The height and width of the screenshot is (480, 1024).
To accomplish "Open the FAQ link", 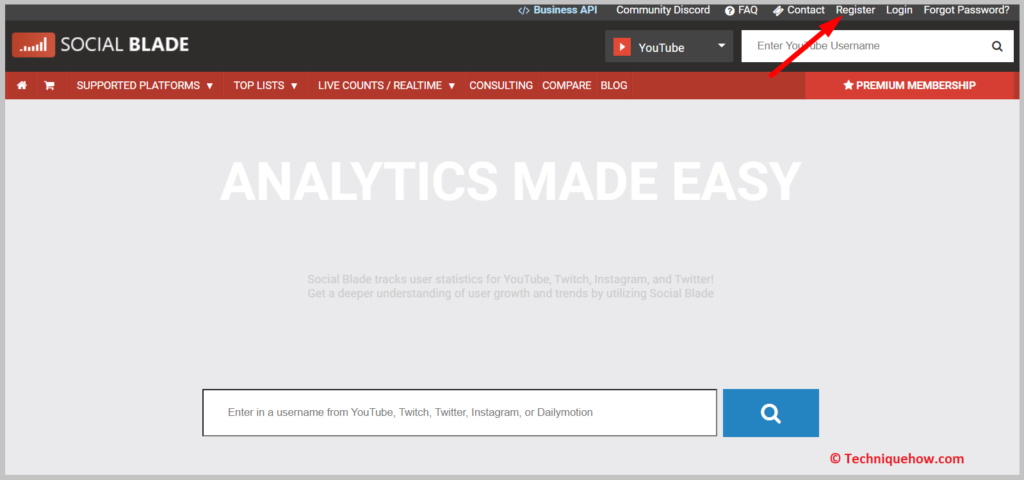I will coord(741,10).
